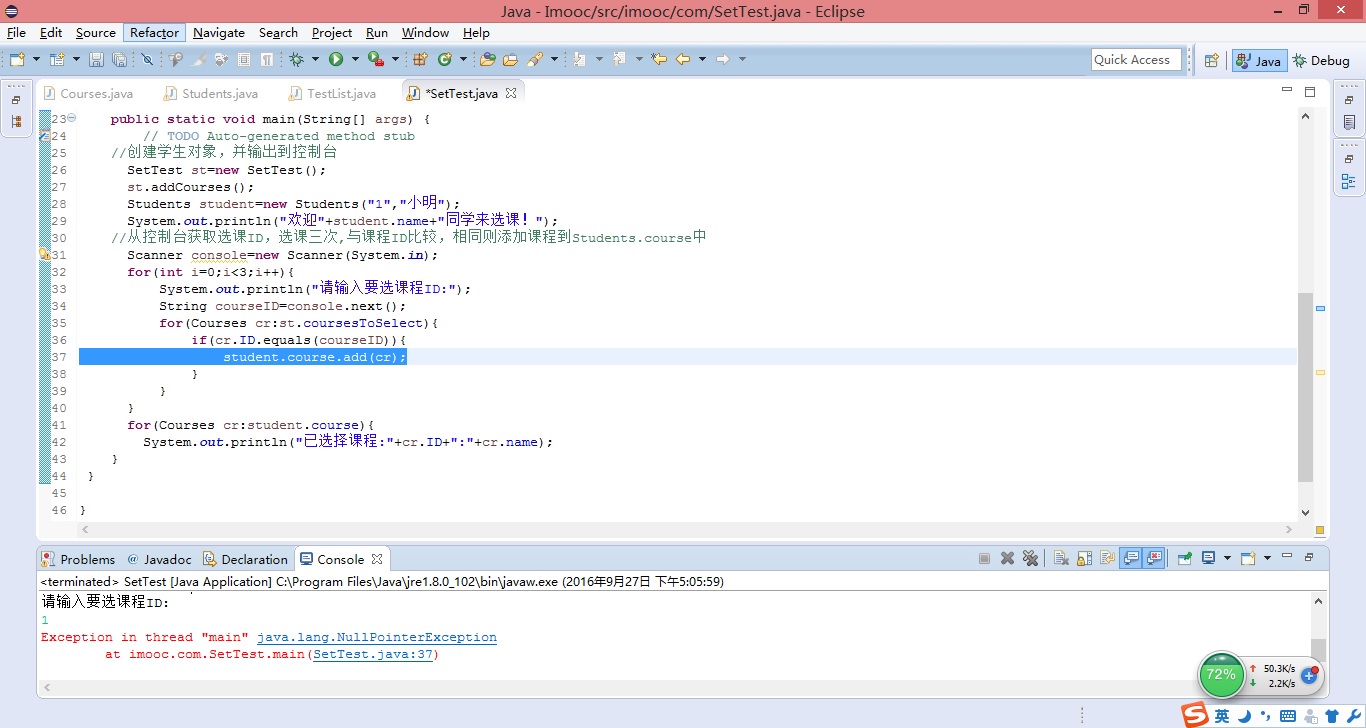
Task: Select the Save All icon
Action: [x=119, y=58]
